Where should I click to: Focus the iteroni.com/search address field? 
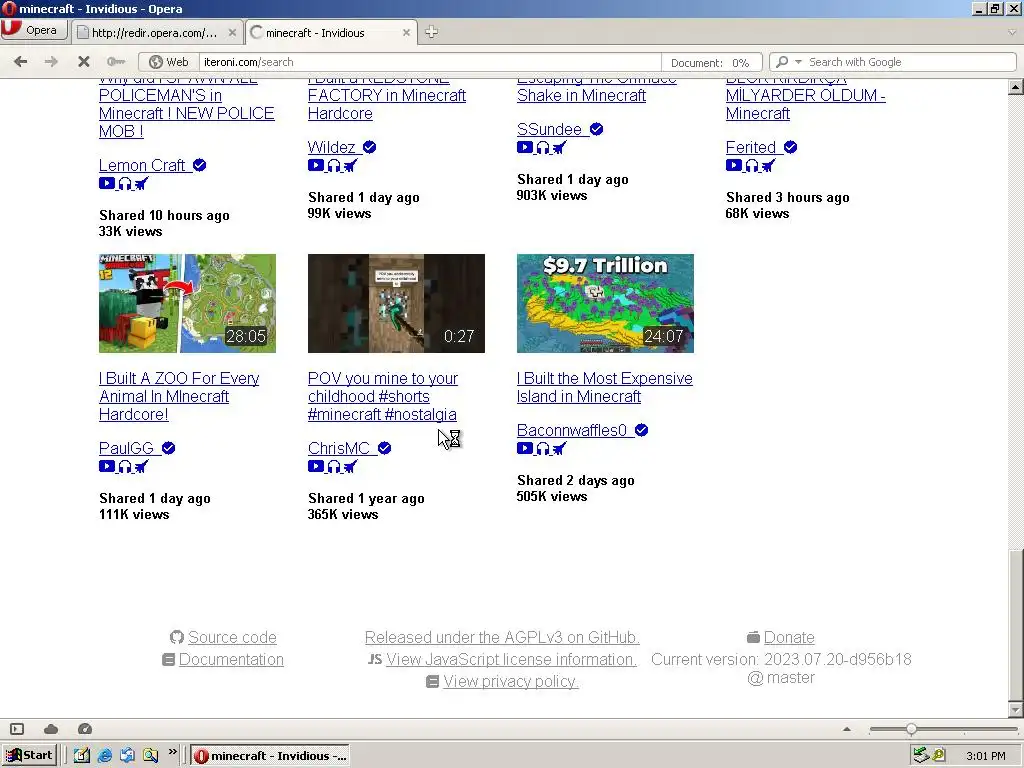[x=429, y=62]
